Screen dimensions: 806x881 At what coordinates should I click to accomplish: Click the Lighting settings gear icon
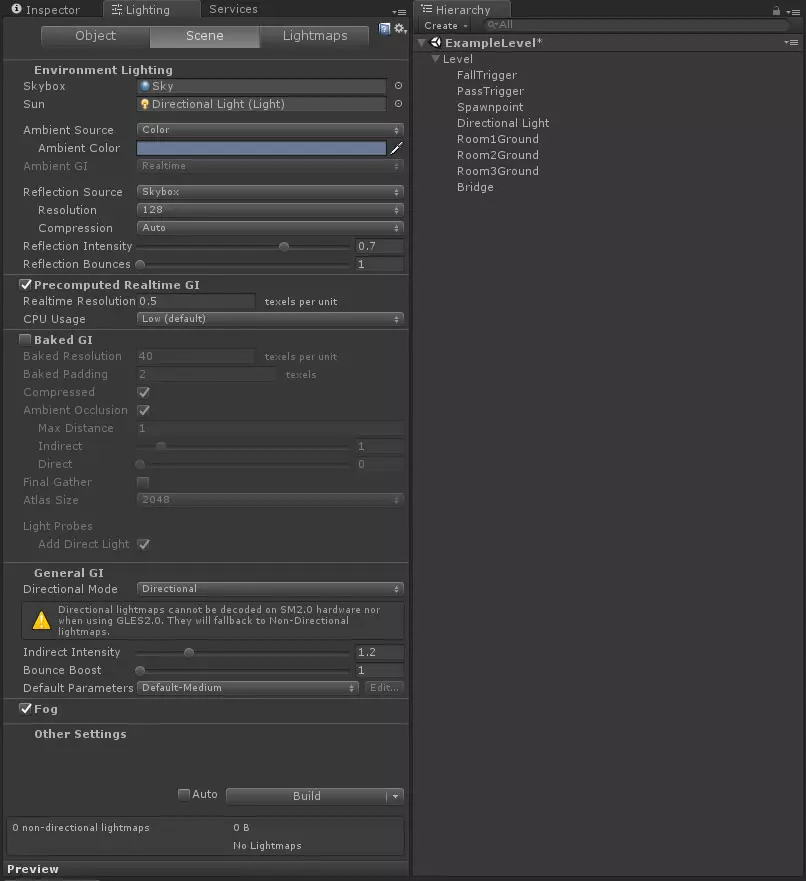point(399,28)
